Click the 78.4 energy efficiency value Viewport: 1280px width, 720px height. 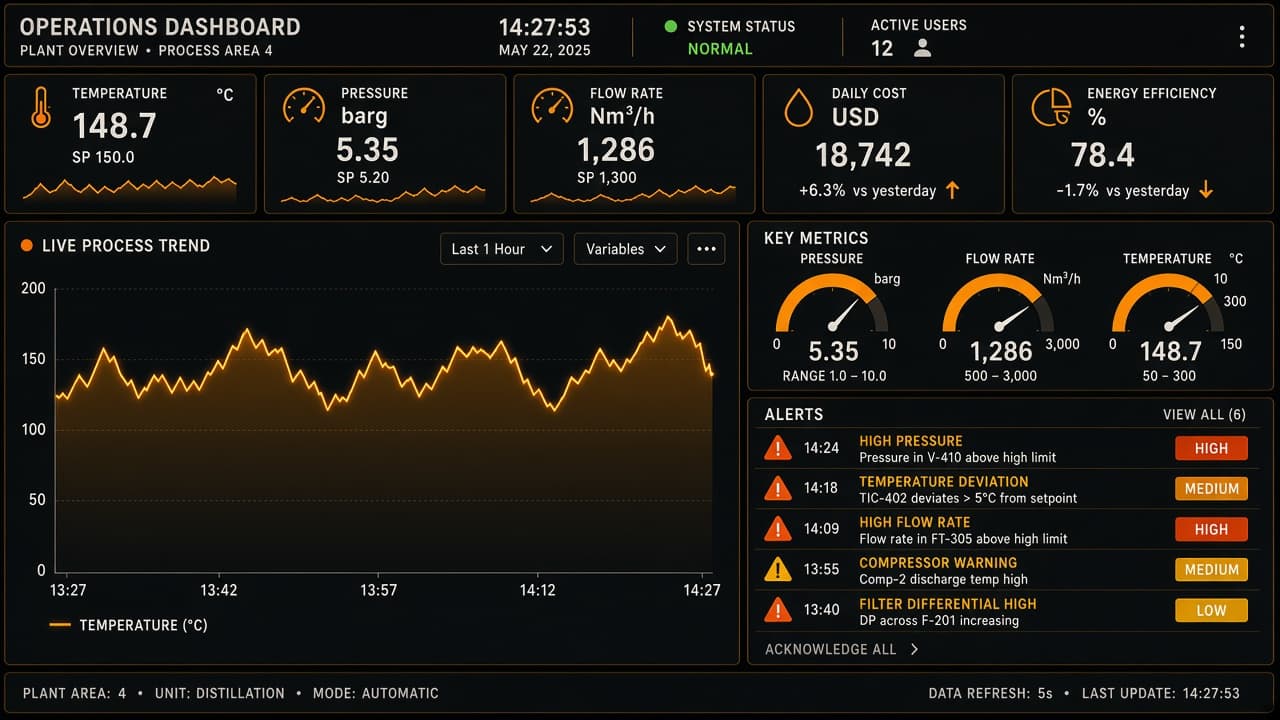tap(1103, 155)
